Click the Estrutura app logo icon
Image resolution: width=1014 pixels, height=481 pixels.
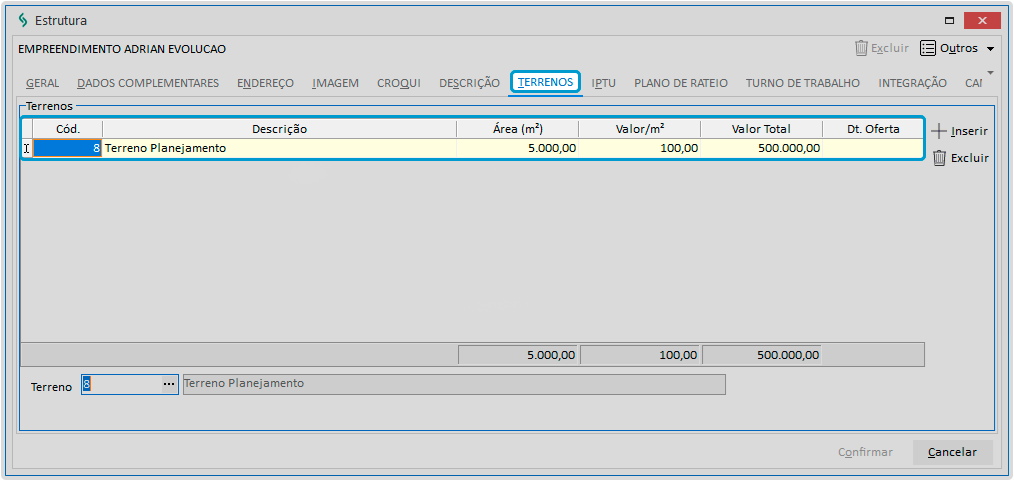[23, 21]
